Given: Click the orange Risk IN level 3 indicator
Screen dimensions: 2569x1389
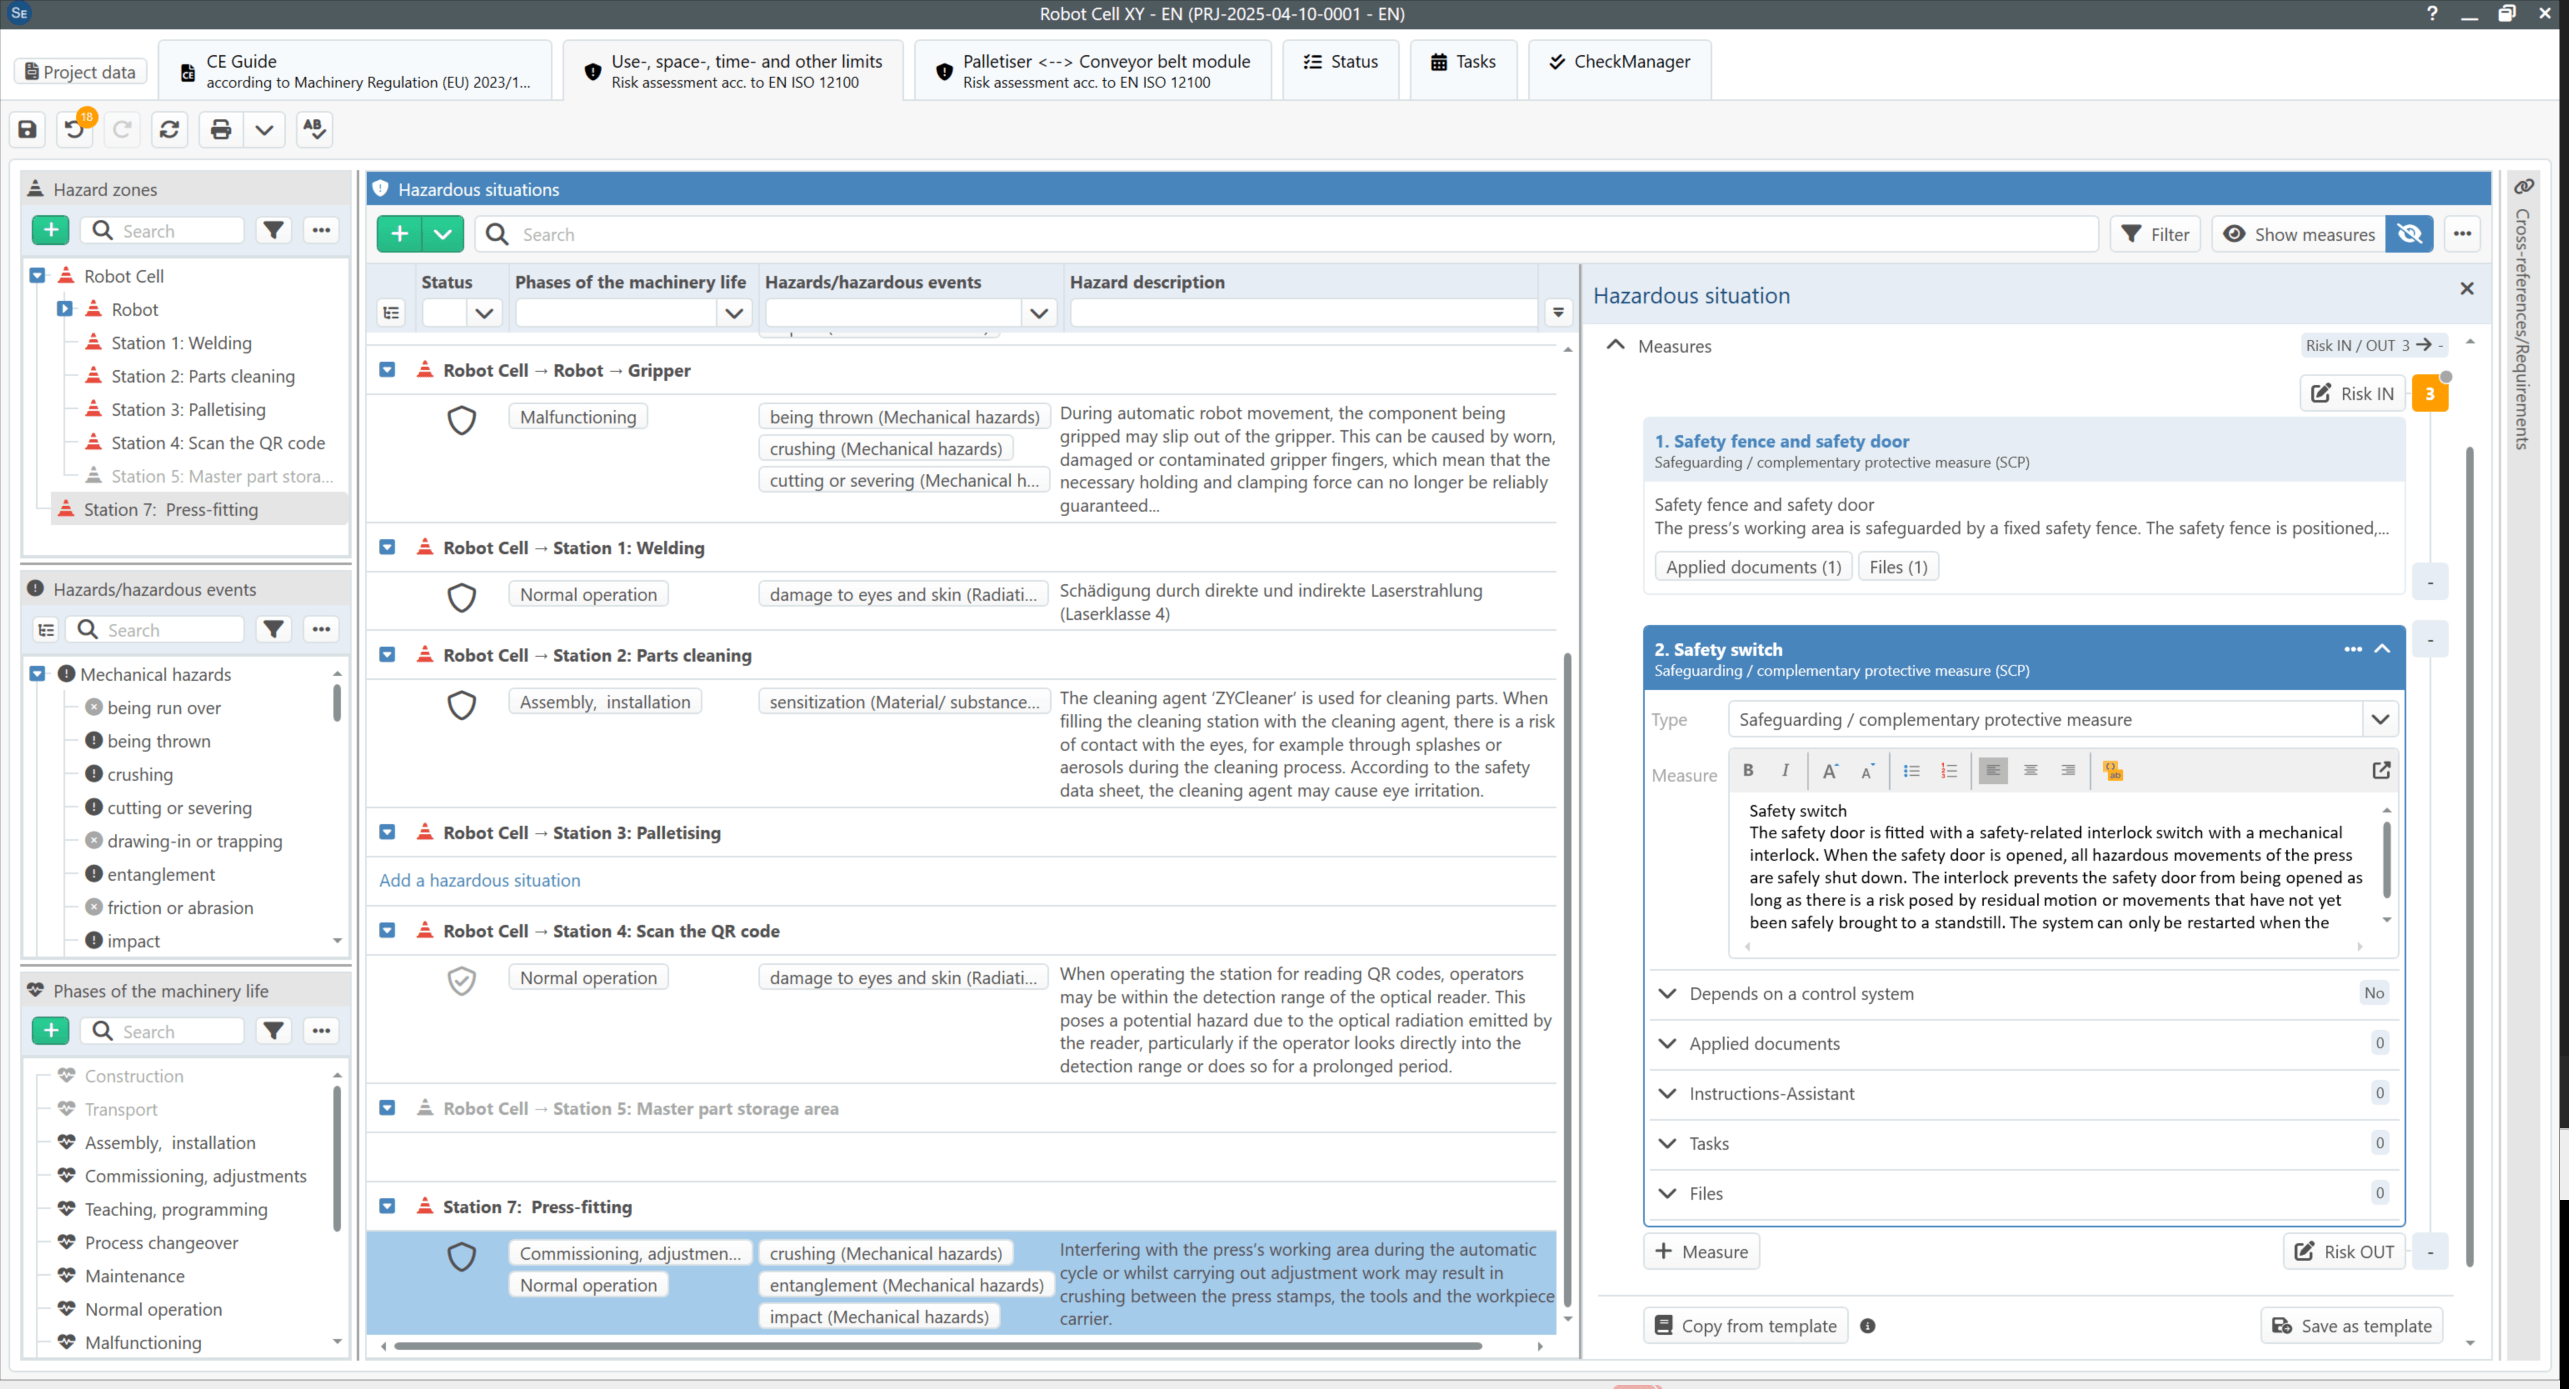Looking at the screenshot, I should tap(2430, 394).
